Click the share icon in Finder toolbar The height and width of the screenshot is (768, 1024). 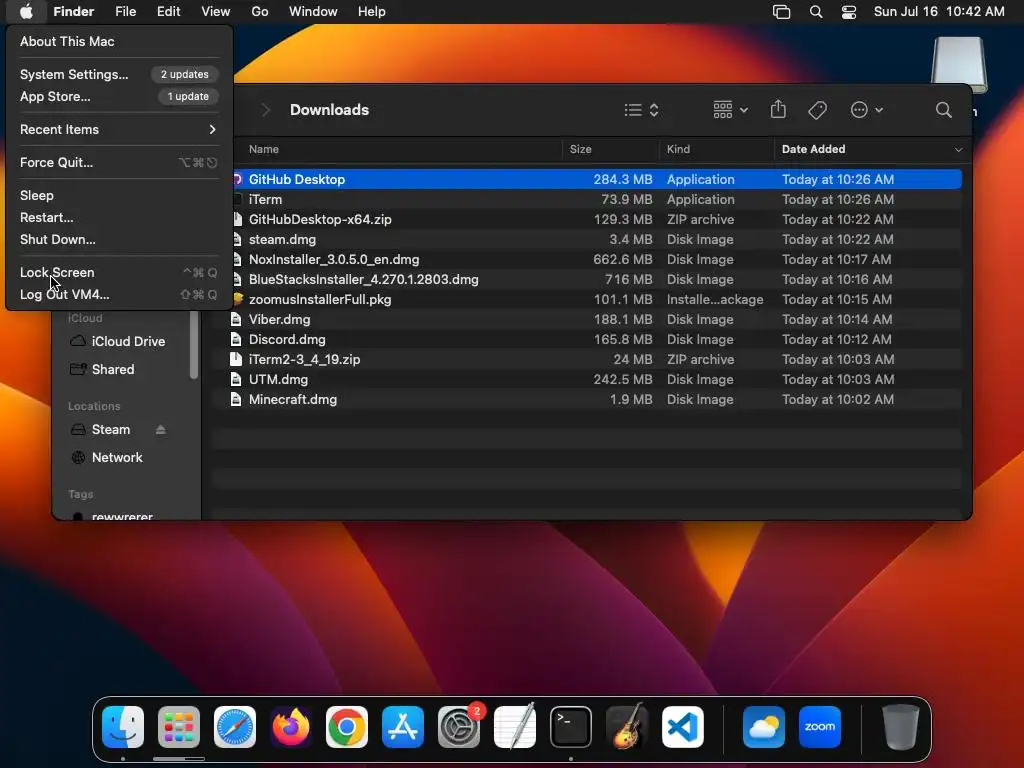click(x=778, y=110)
